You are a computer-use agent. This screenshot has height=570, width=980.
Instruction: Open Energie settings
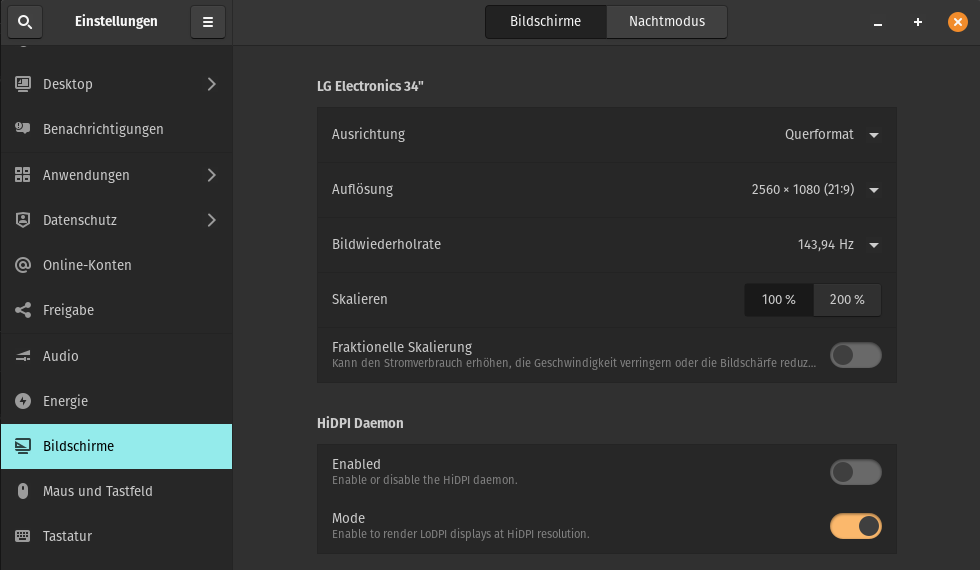(116, 401)
